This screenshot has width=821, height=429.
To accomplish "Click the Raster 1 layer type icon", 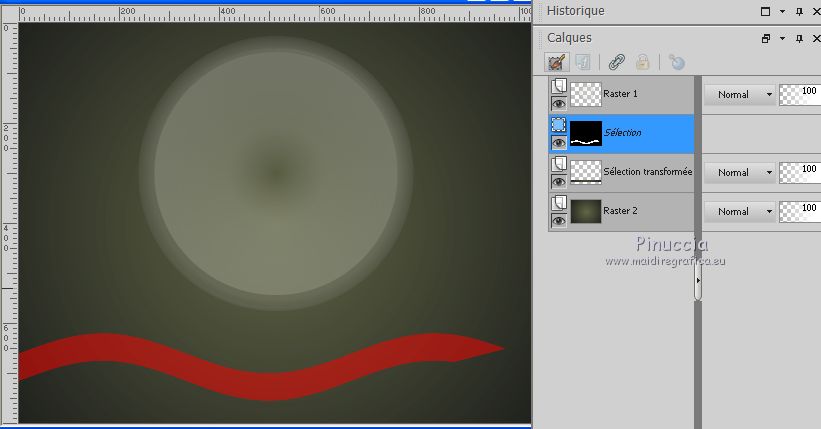I will [x=559, y=85].
